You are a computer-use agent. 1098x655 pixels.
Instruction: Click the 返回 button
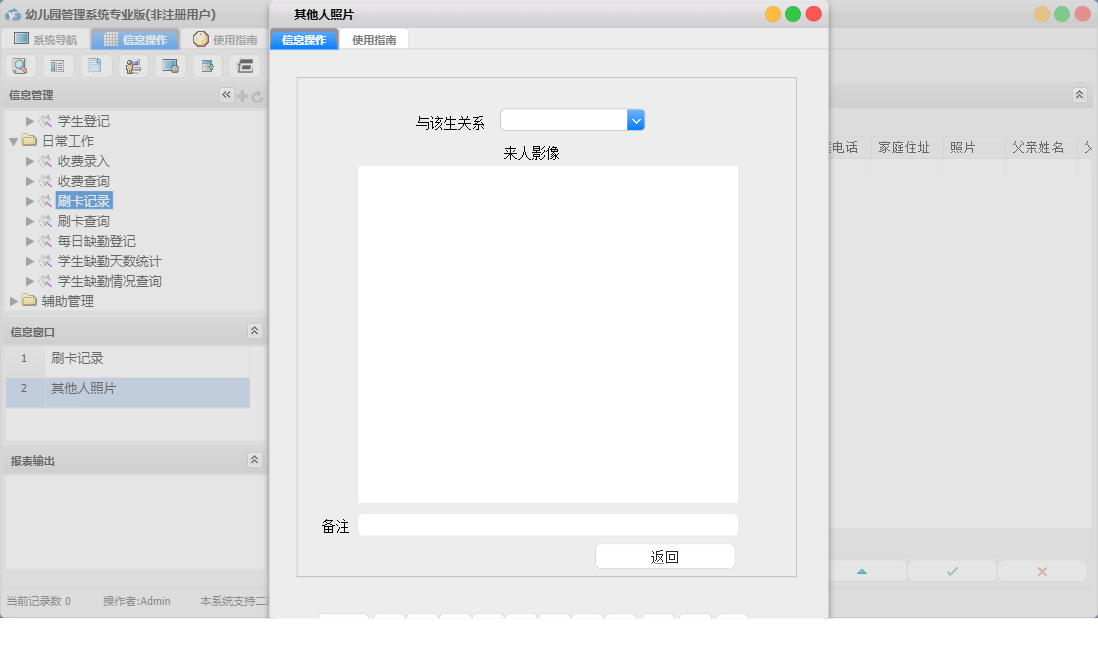tap(664, 556)
